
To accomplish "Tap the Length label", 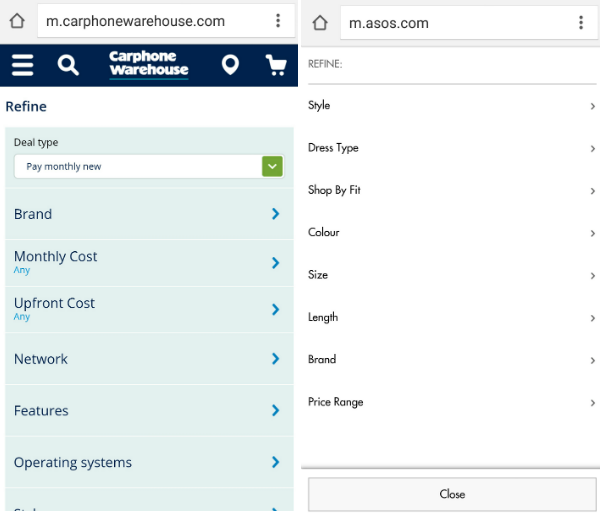I will (x=323, y=317).
